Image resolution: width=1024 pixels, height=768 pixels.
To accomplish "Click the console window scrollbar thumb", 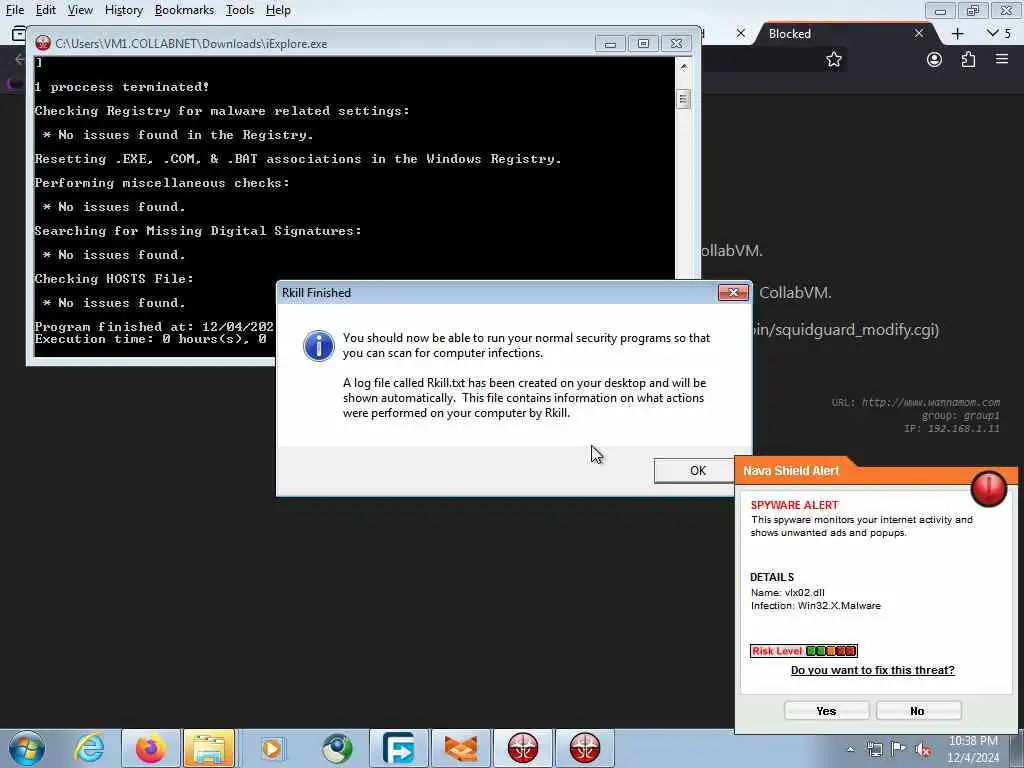I will pos(683,99).
